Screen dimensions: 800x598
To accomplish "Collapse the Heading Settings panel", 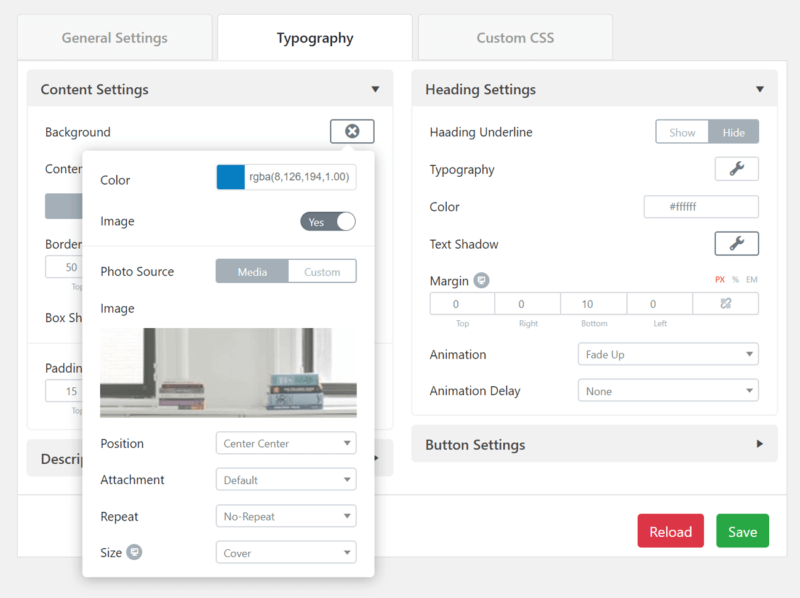I will [x=760, y=89].
